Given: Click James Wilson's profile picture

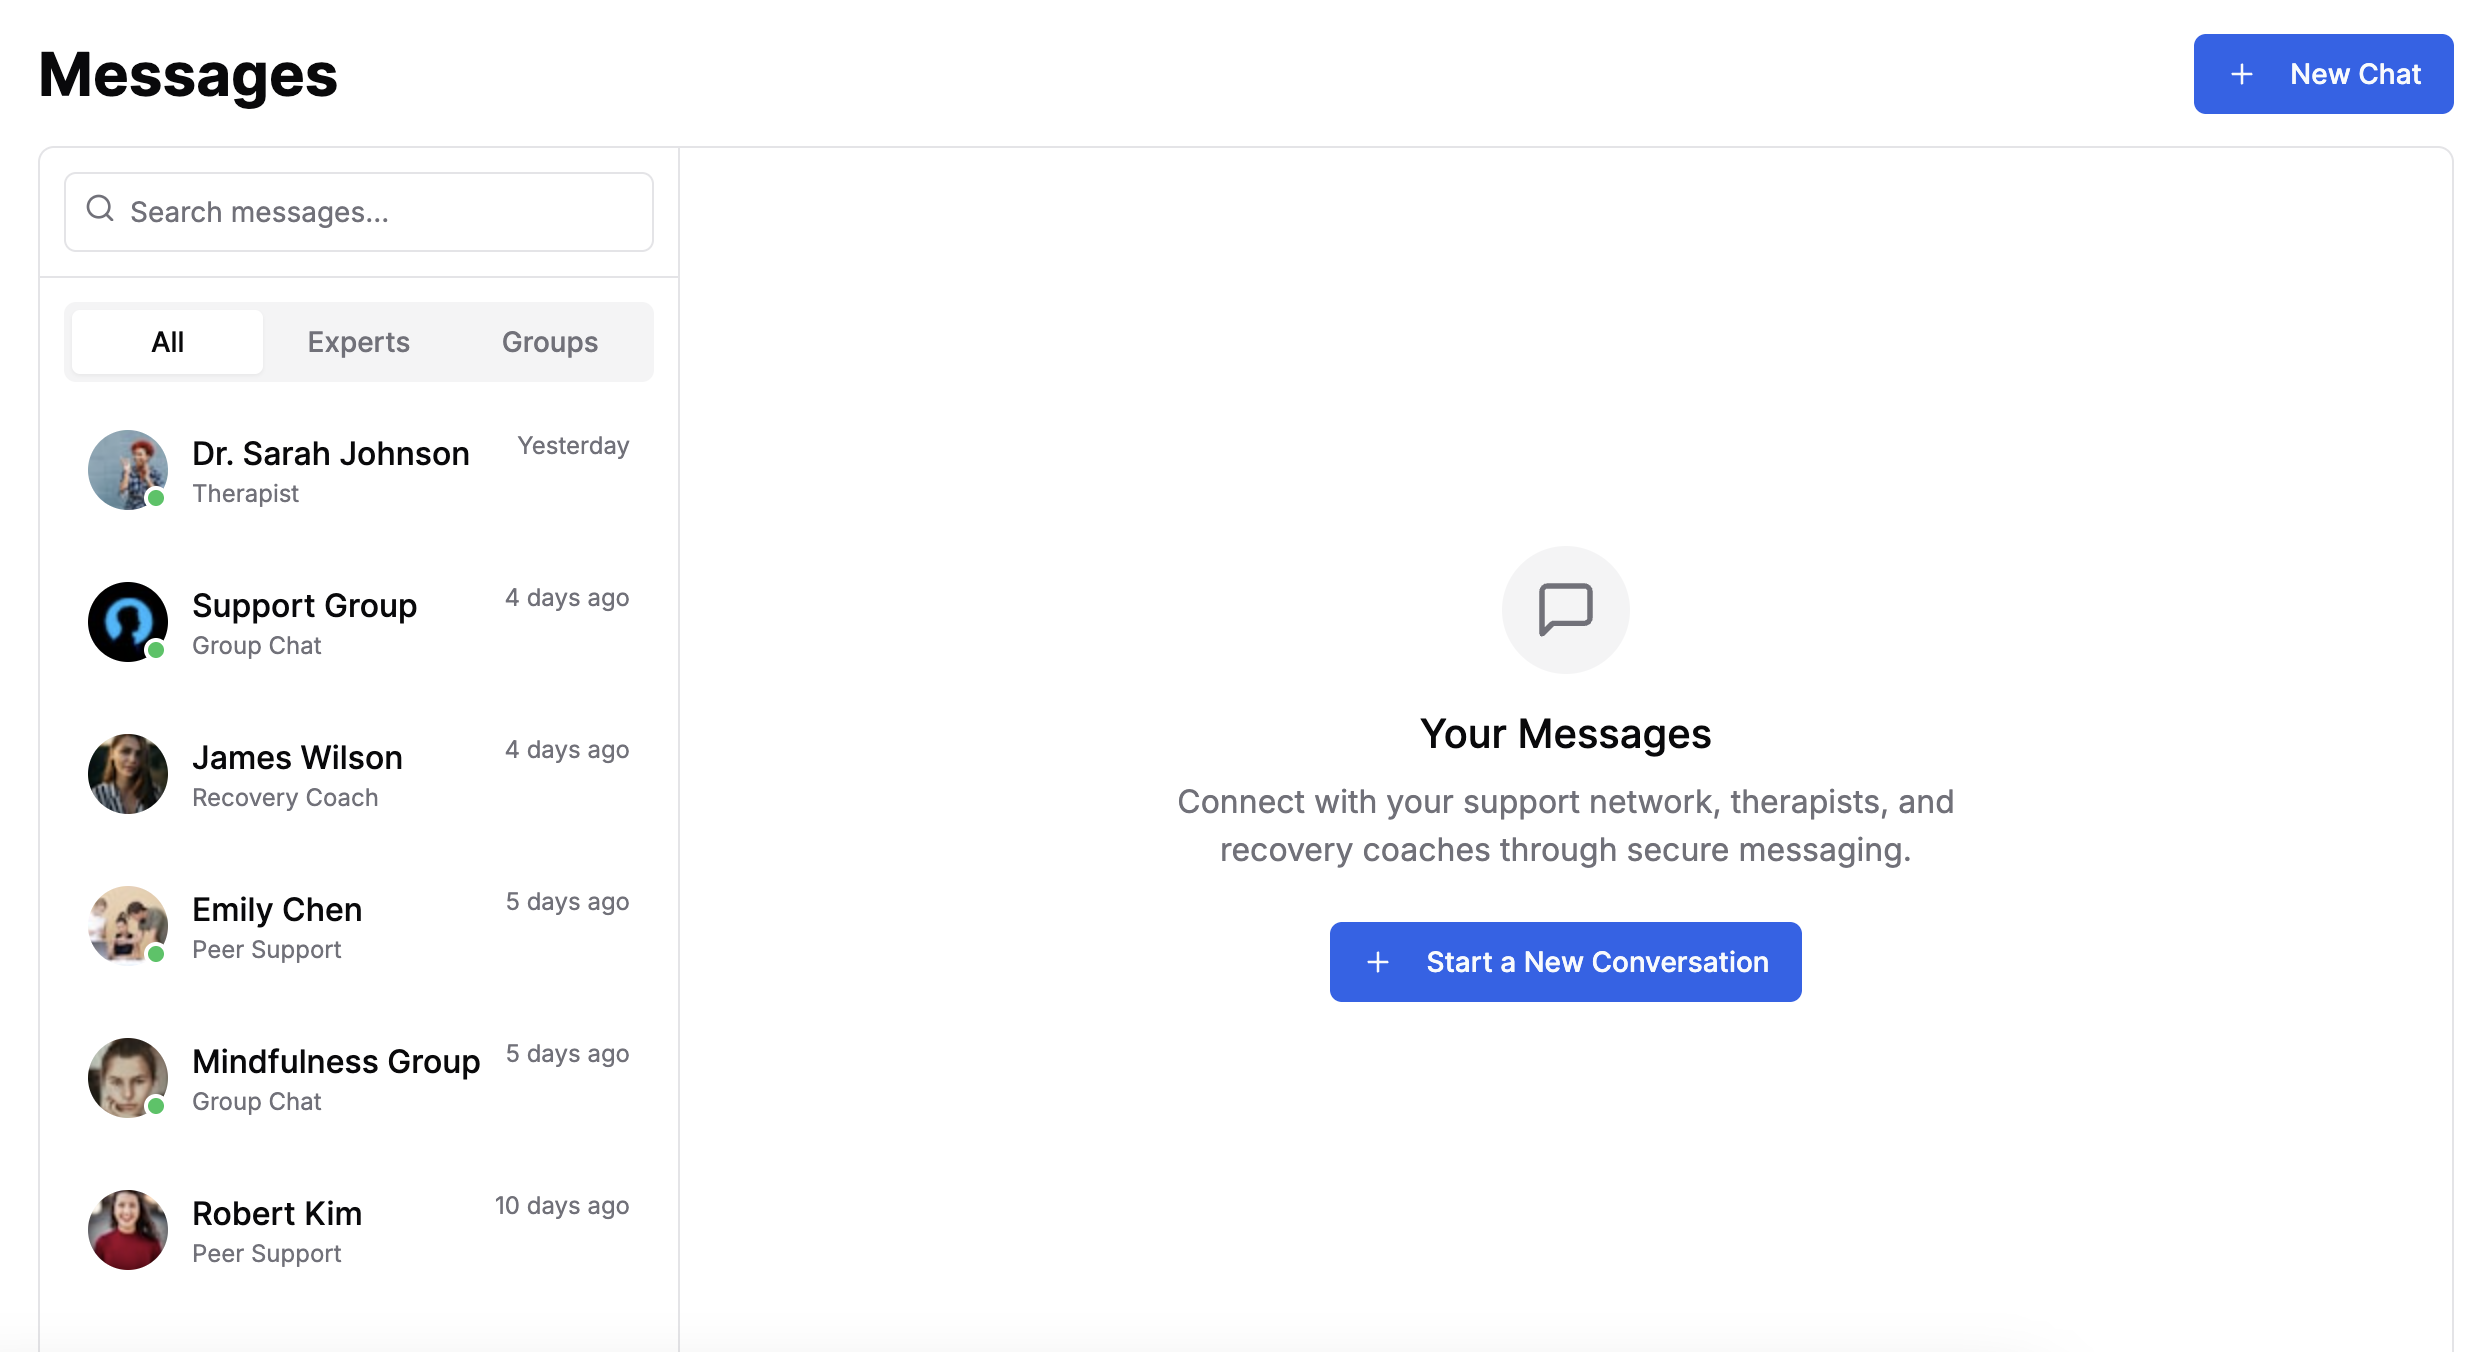Looking at the screenshot, I should [x=128, y=774].
